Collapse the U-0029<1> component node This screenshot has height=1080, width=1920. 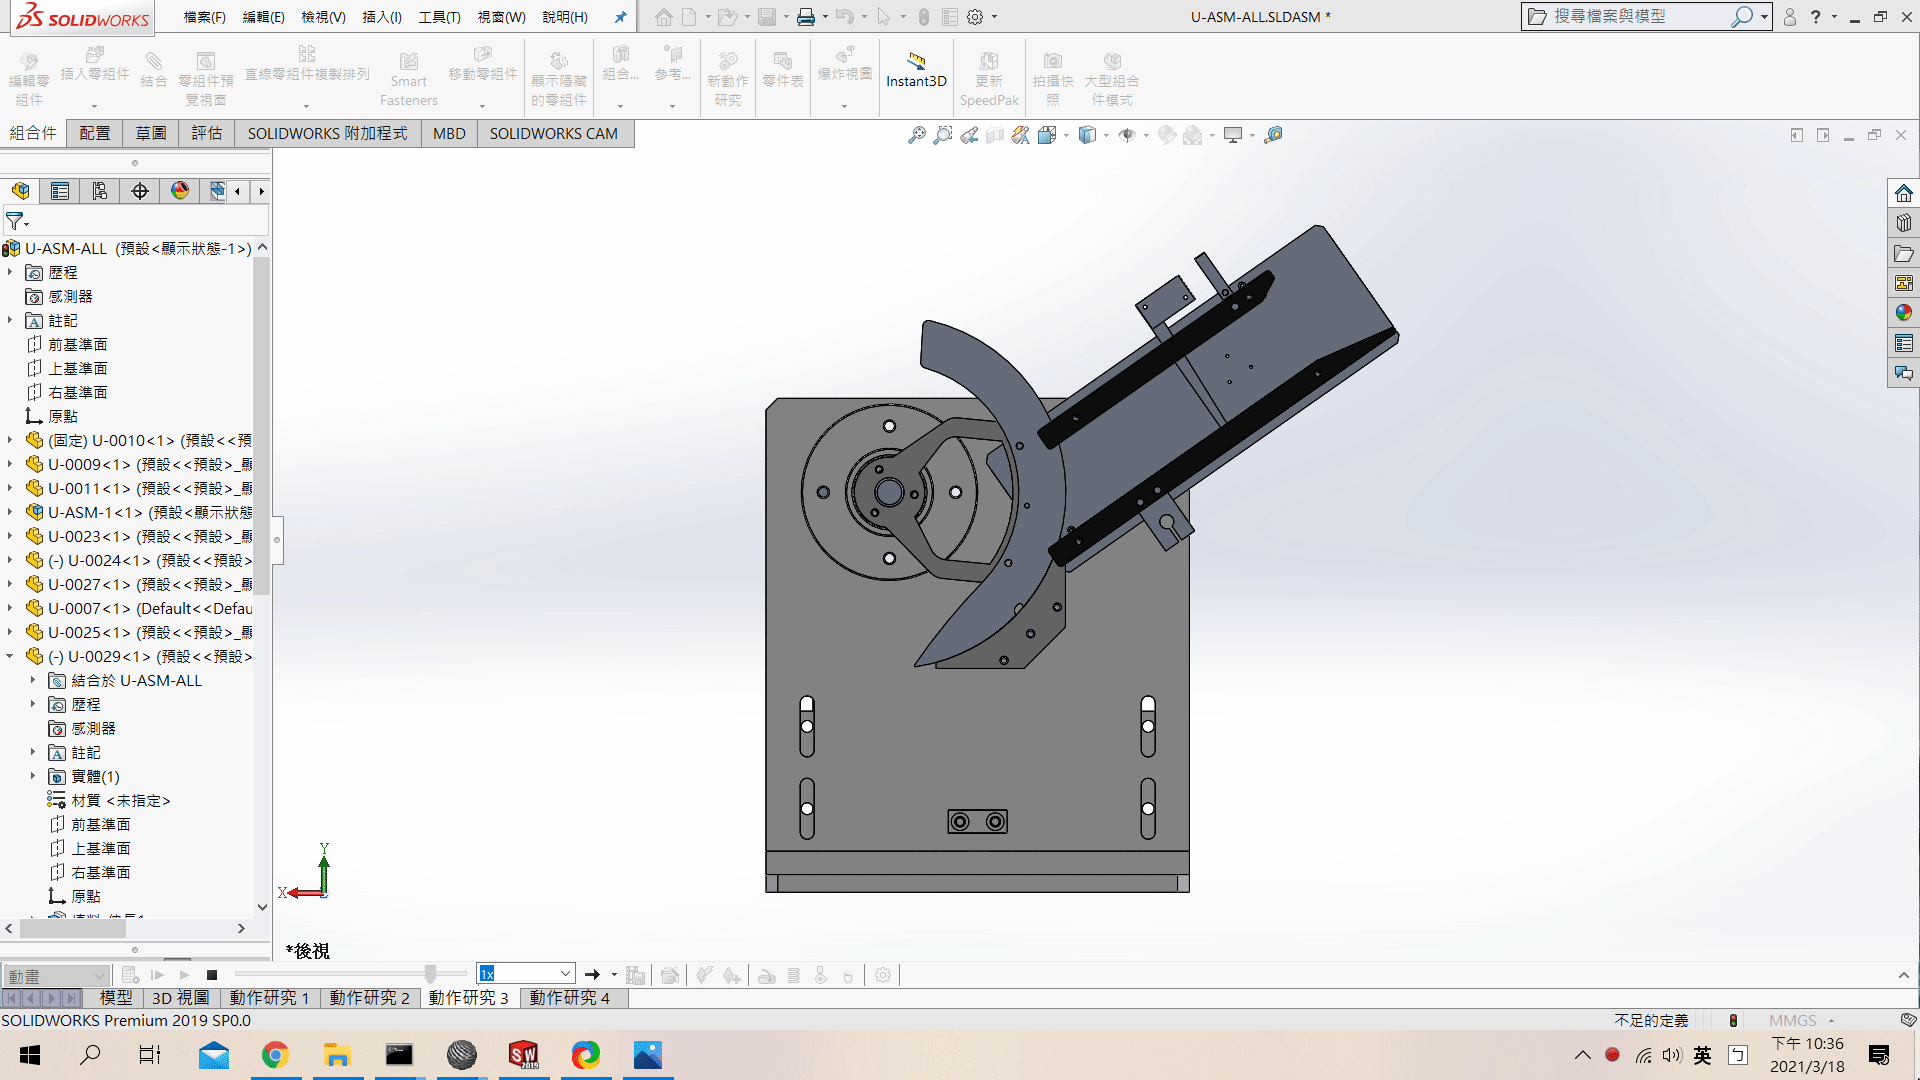click(x=10, y=656)
